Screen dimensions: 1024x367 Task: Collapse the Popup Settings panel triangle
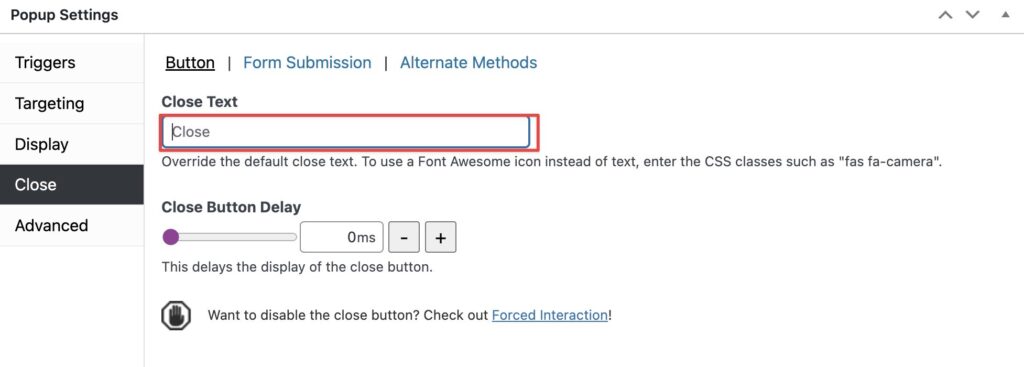(x=1006, y=14)
